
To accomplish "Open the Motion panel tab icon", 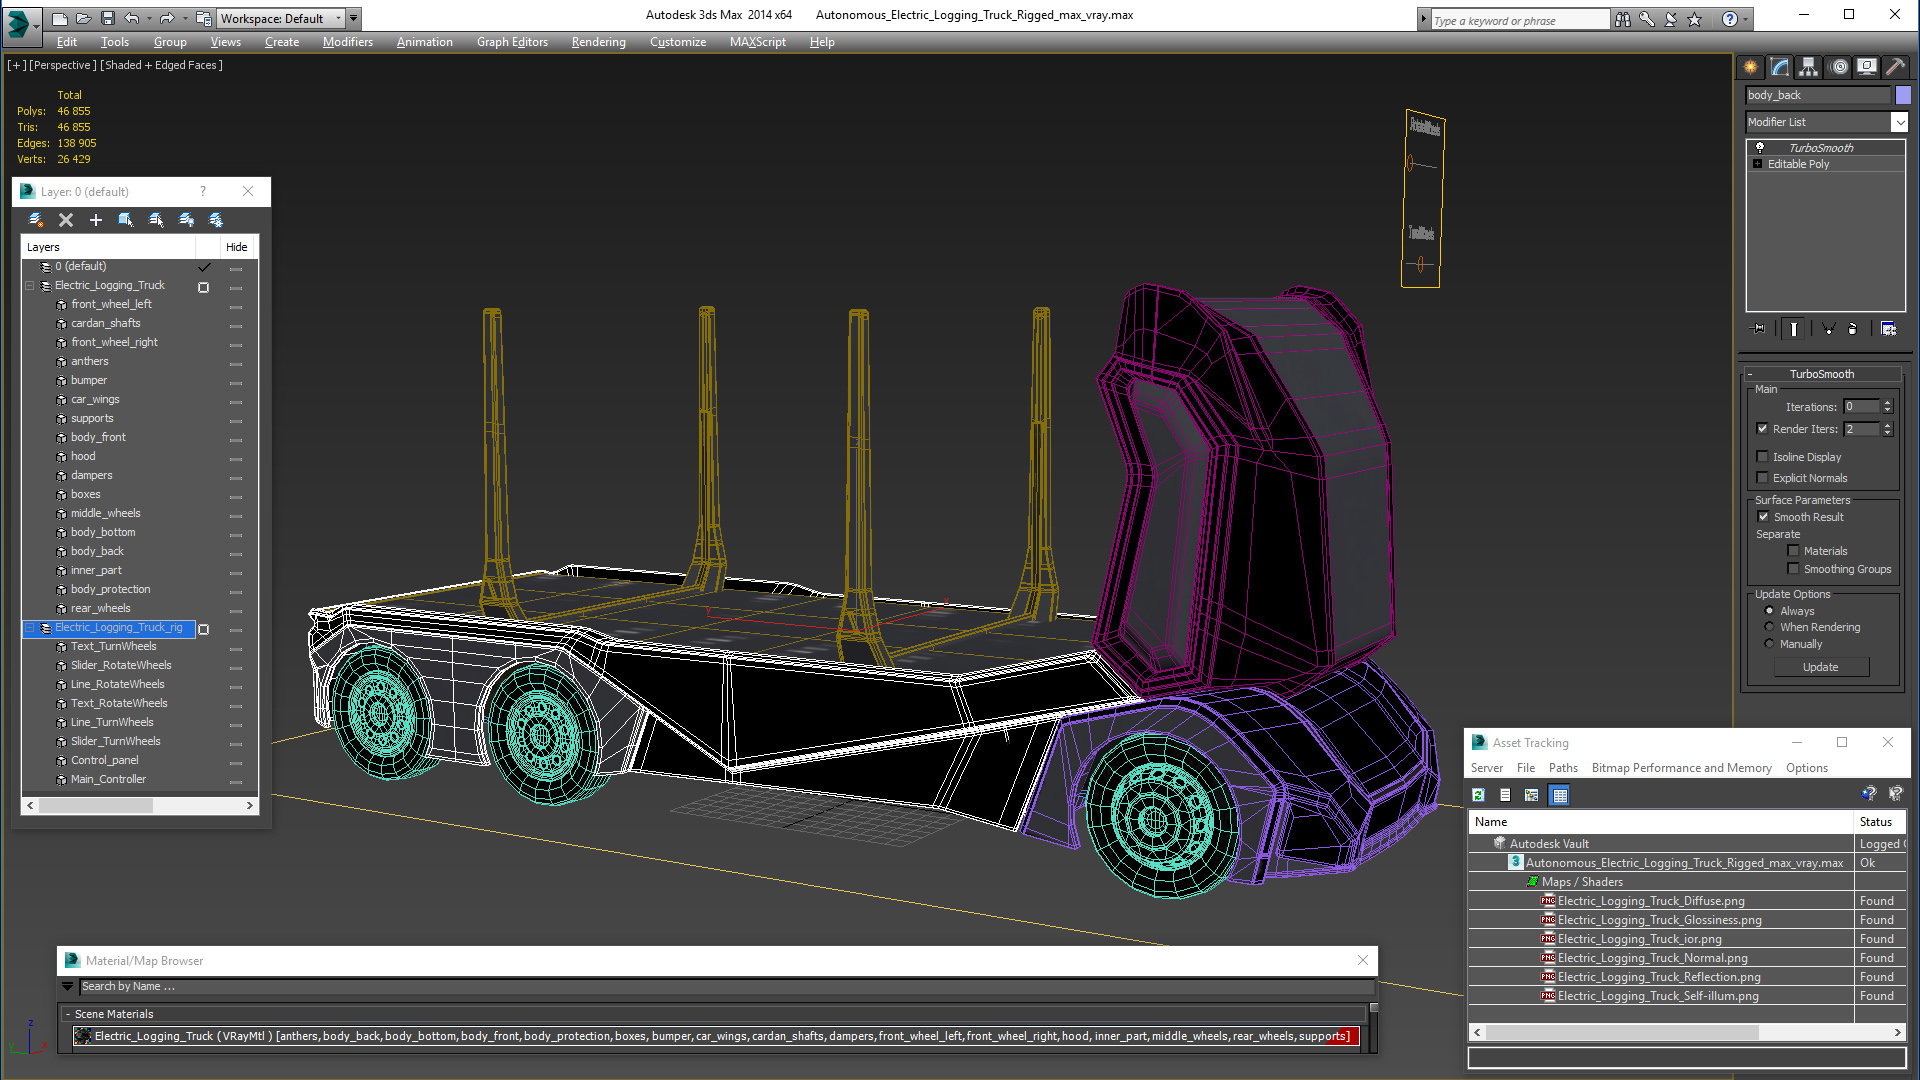I will pyautogui.click(x=1838, y=67).
